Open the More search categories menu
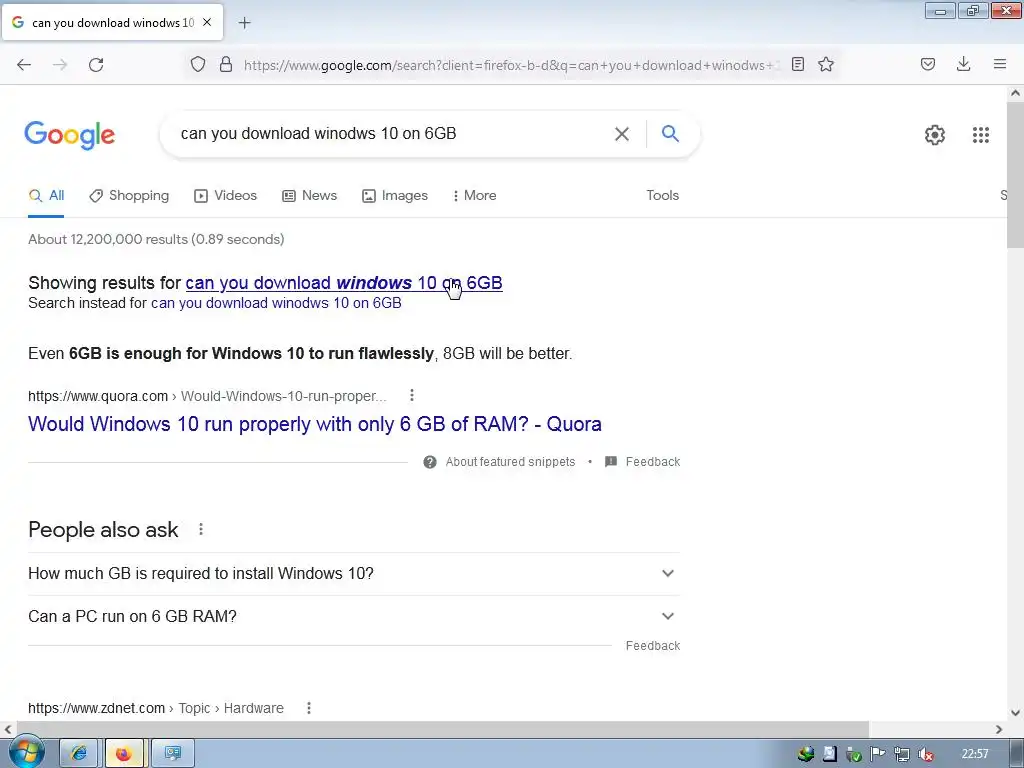The image size is (1024, 768). (475, 195)
